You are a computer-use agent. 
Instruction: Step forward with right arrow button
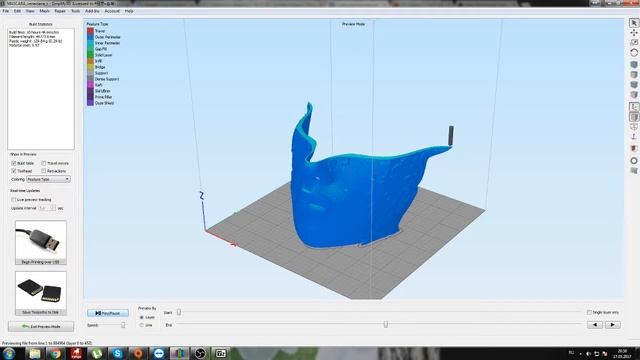tap(612, 324)
